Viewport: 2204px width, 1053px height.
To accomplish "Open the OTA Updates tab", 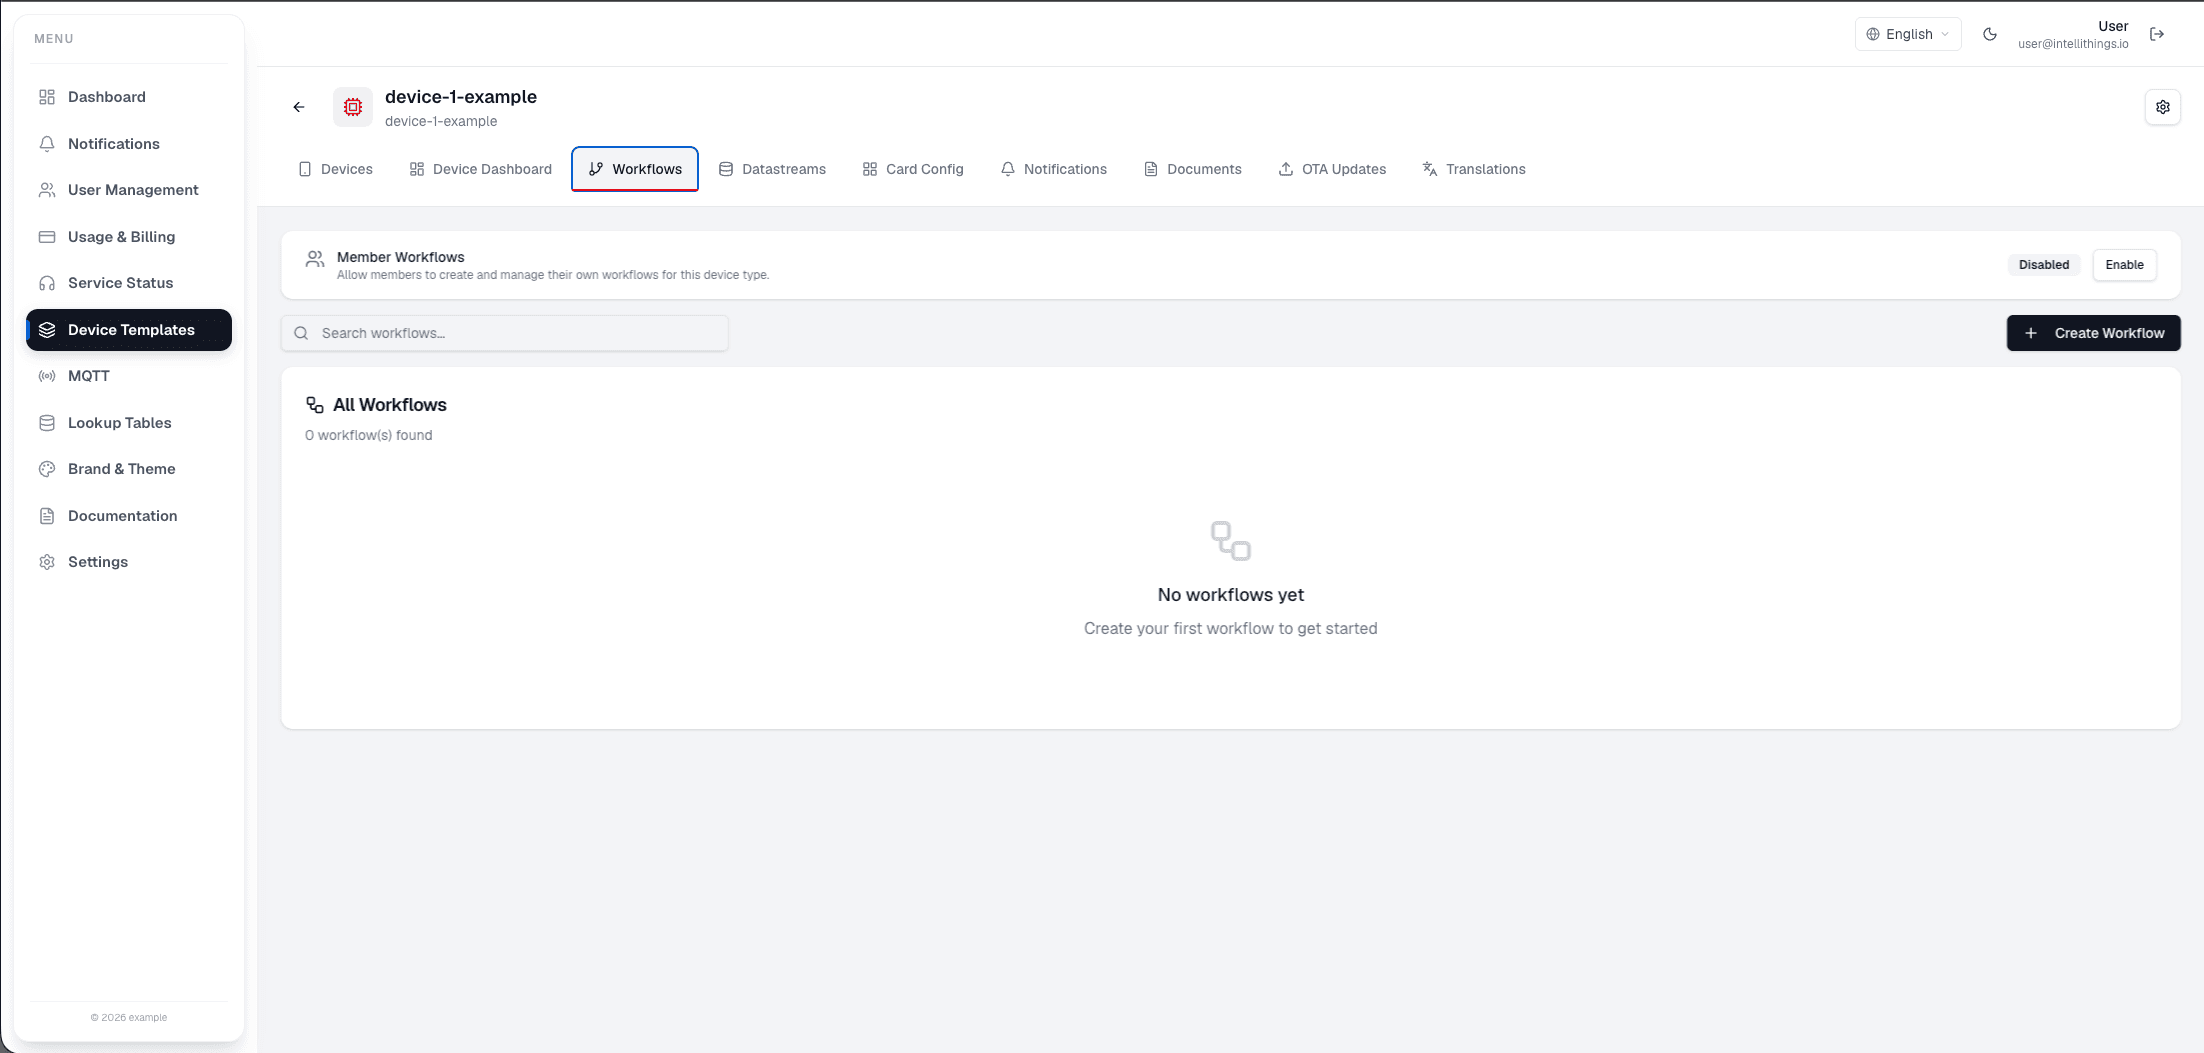I will pos(1332,169).
